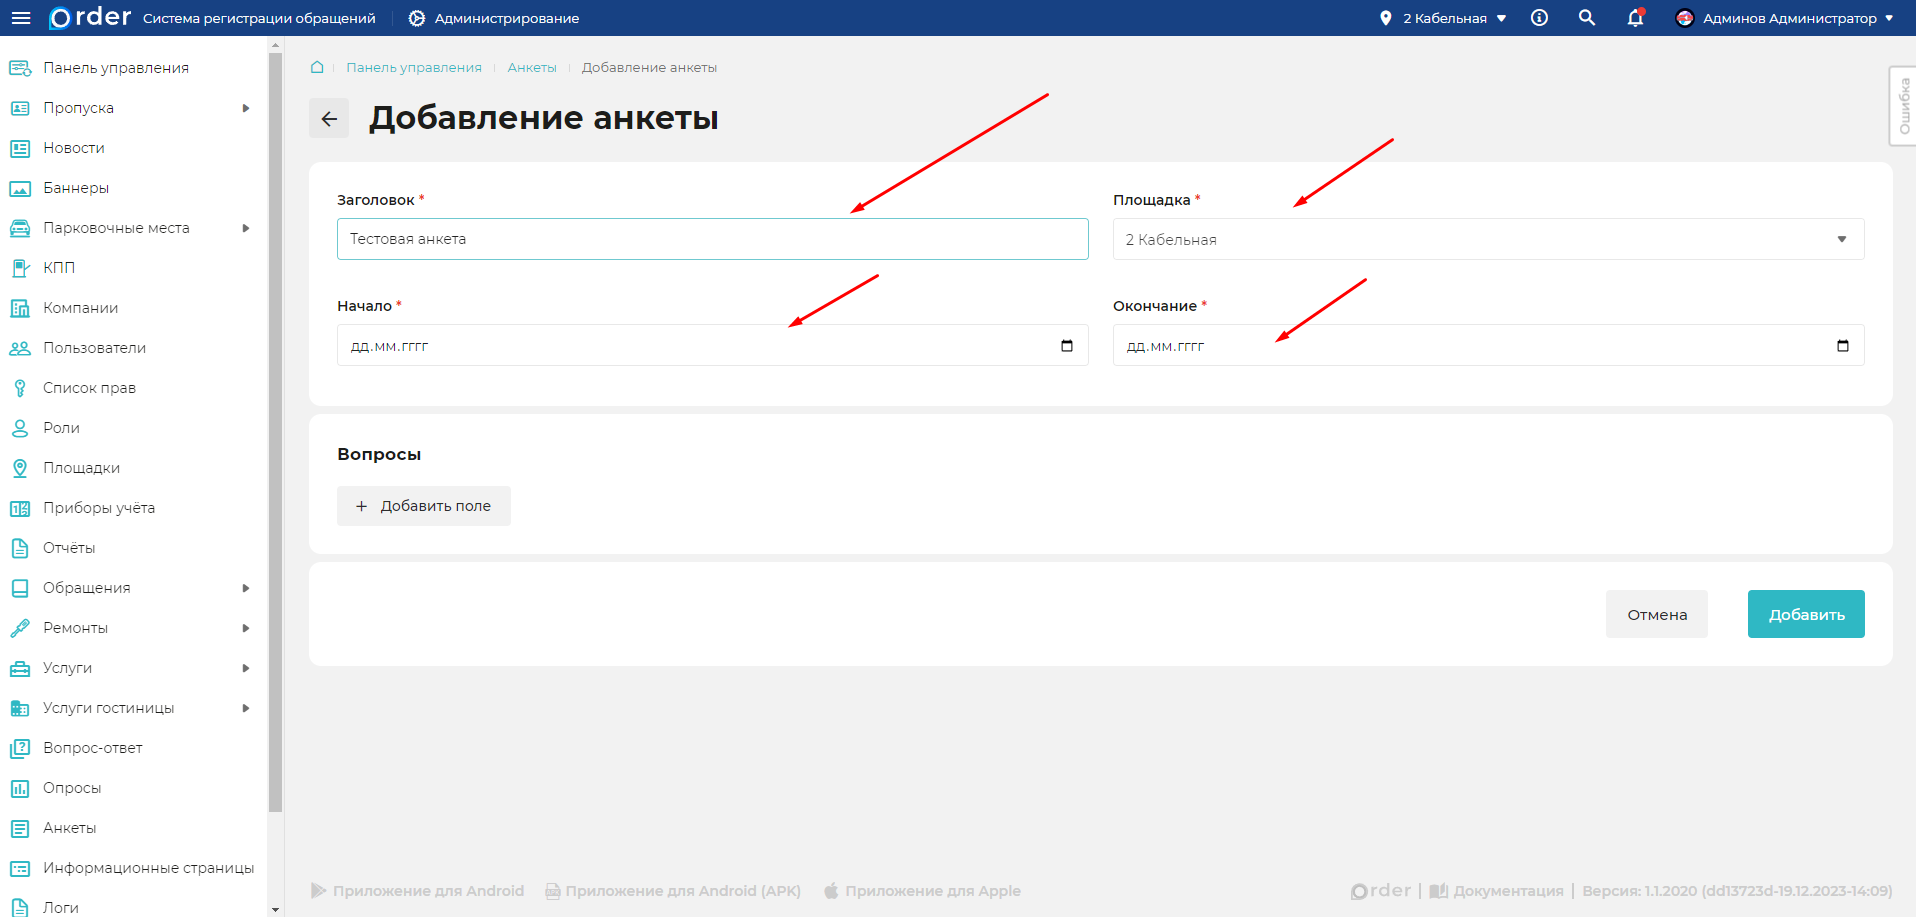
Task: Open Площадка dropdown showing 2 Кабельная
Action: tap(1488, 240)
